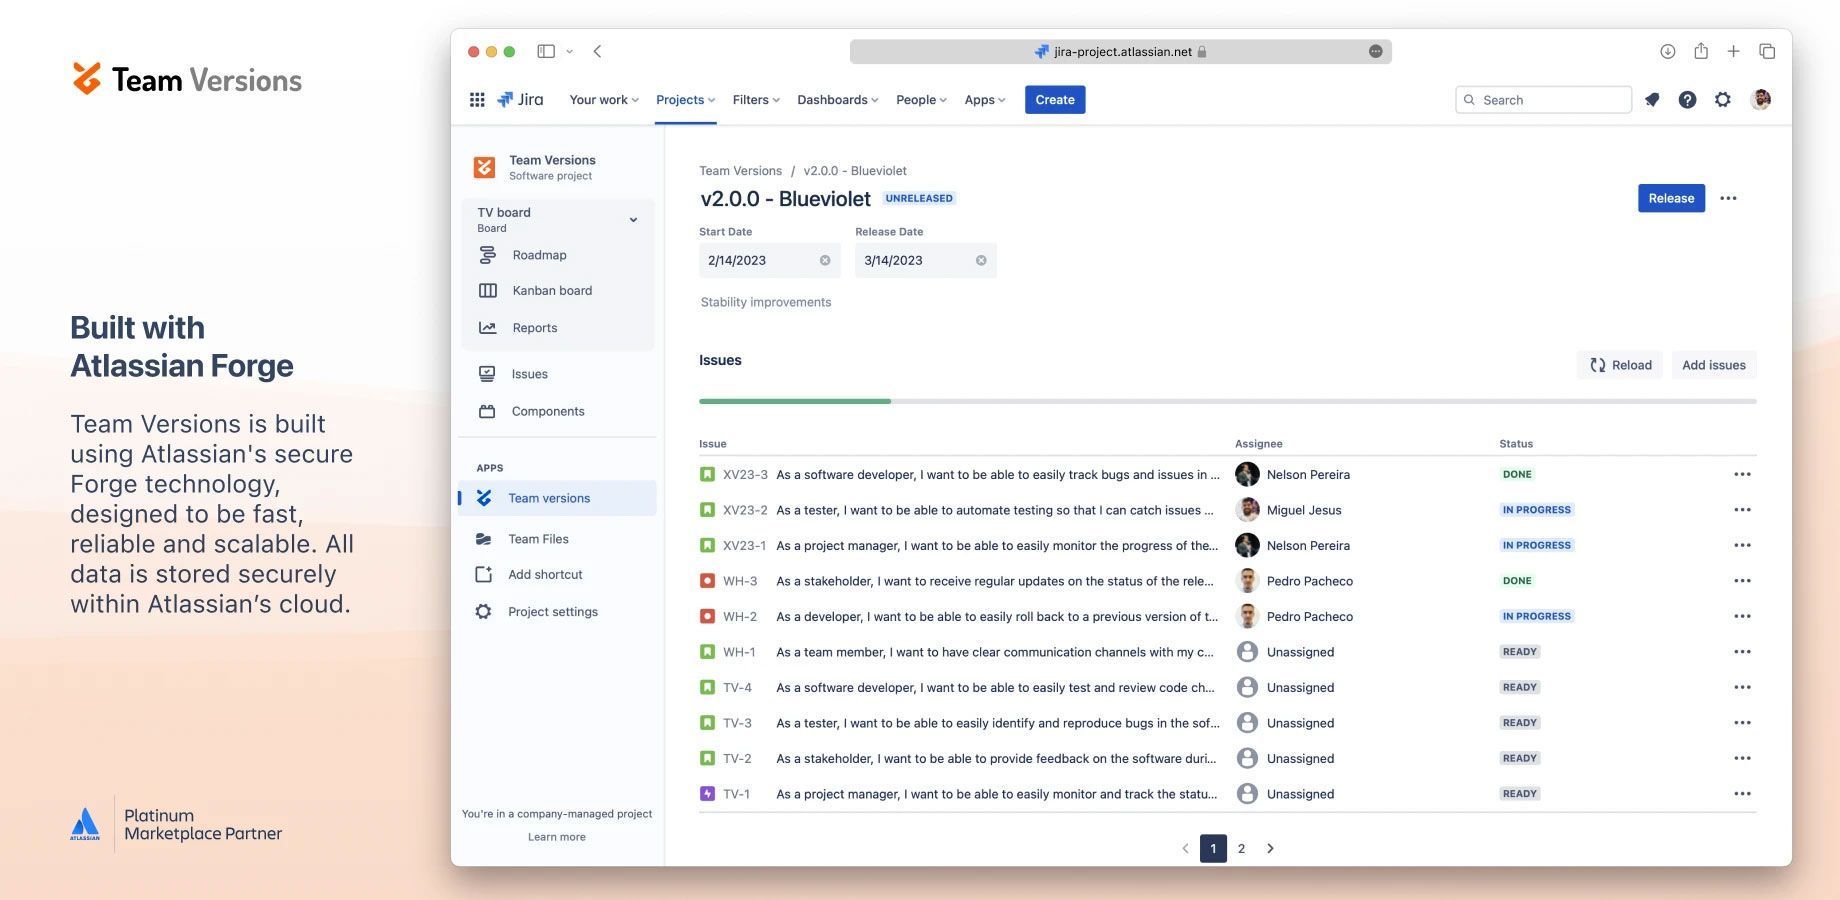The image size is (1840, 900).
Task: Open issue key XV23-2
Action: (745, 510)
